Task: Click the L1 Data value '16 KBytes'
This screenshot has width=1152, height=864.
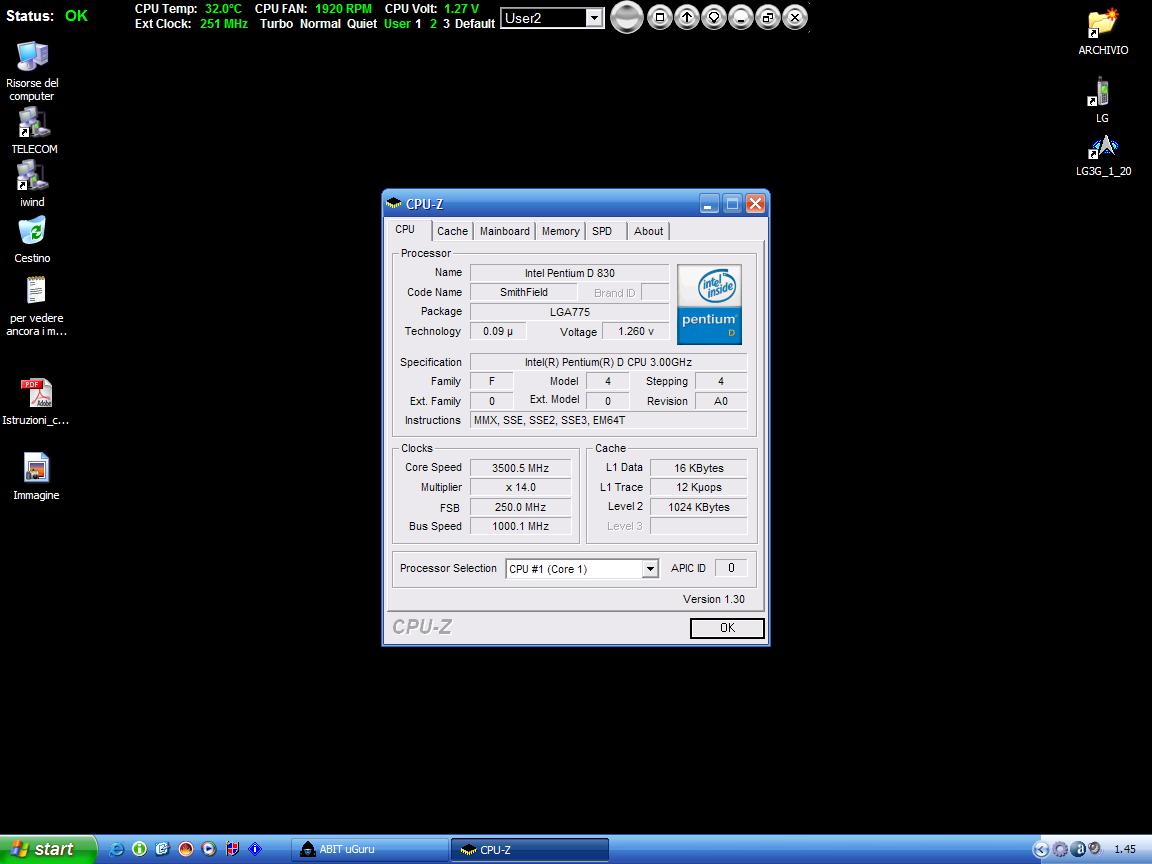Action: tap(699, 468)
